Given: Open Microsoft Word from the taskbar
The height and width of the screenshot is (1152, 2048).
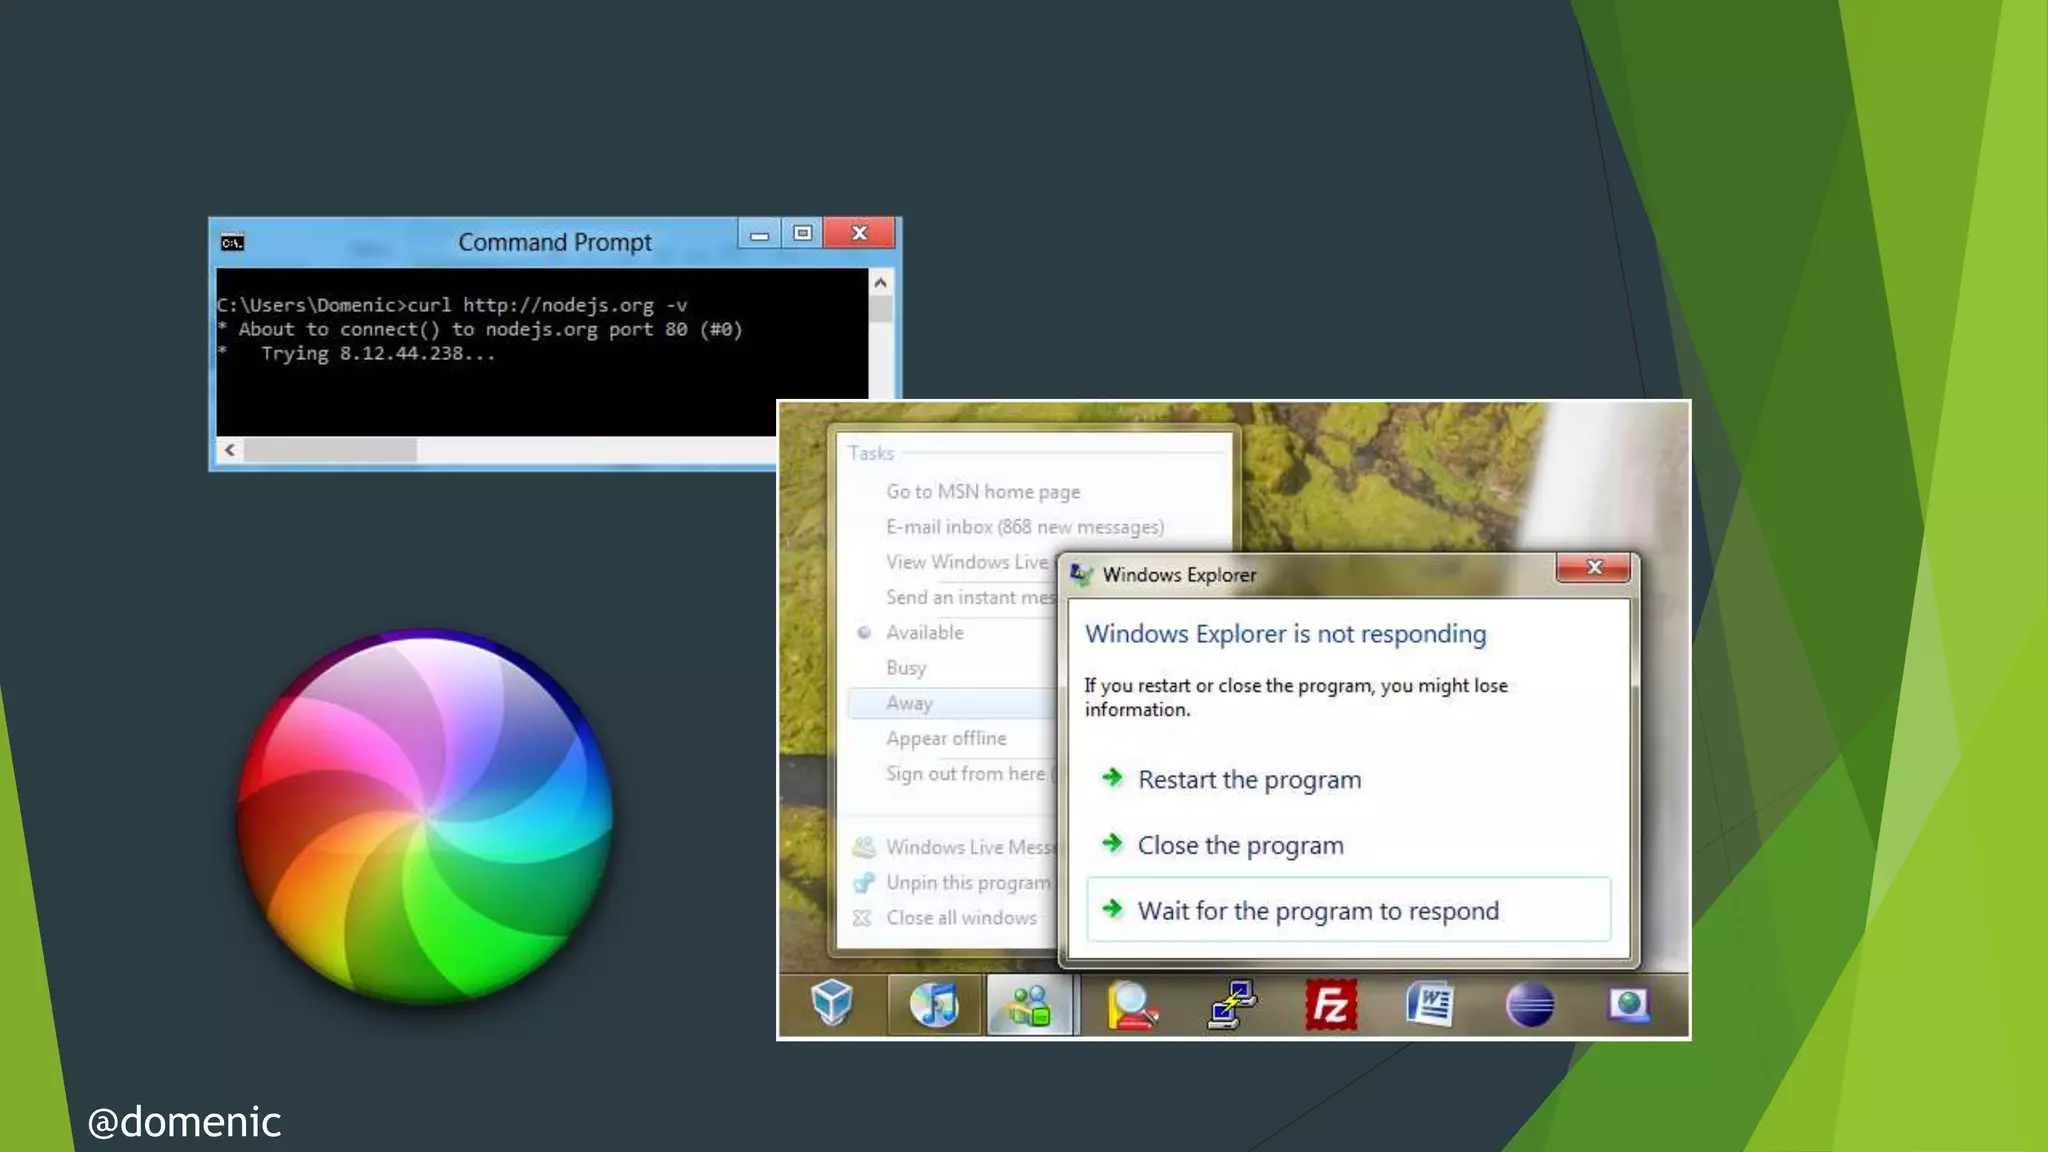Looking at the screenshot, I should click(1430, 1004).
